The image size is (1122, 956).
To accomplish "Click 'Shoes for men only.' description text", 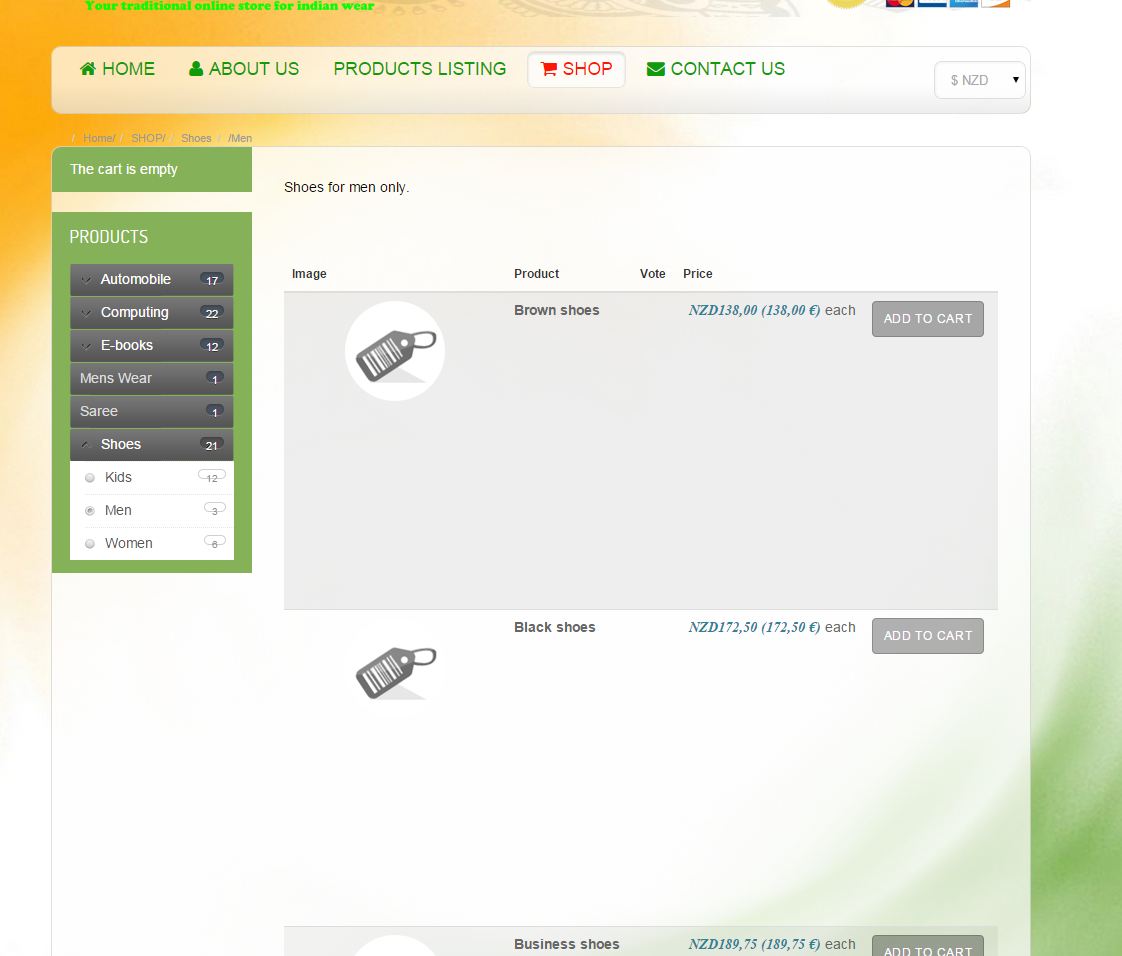I will coord(346,187).
